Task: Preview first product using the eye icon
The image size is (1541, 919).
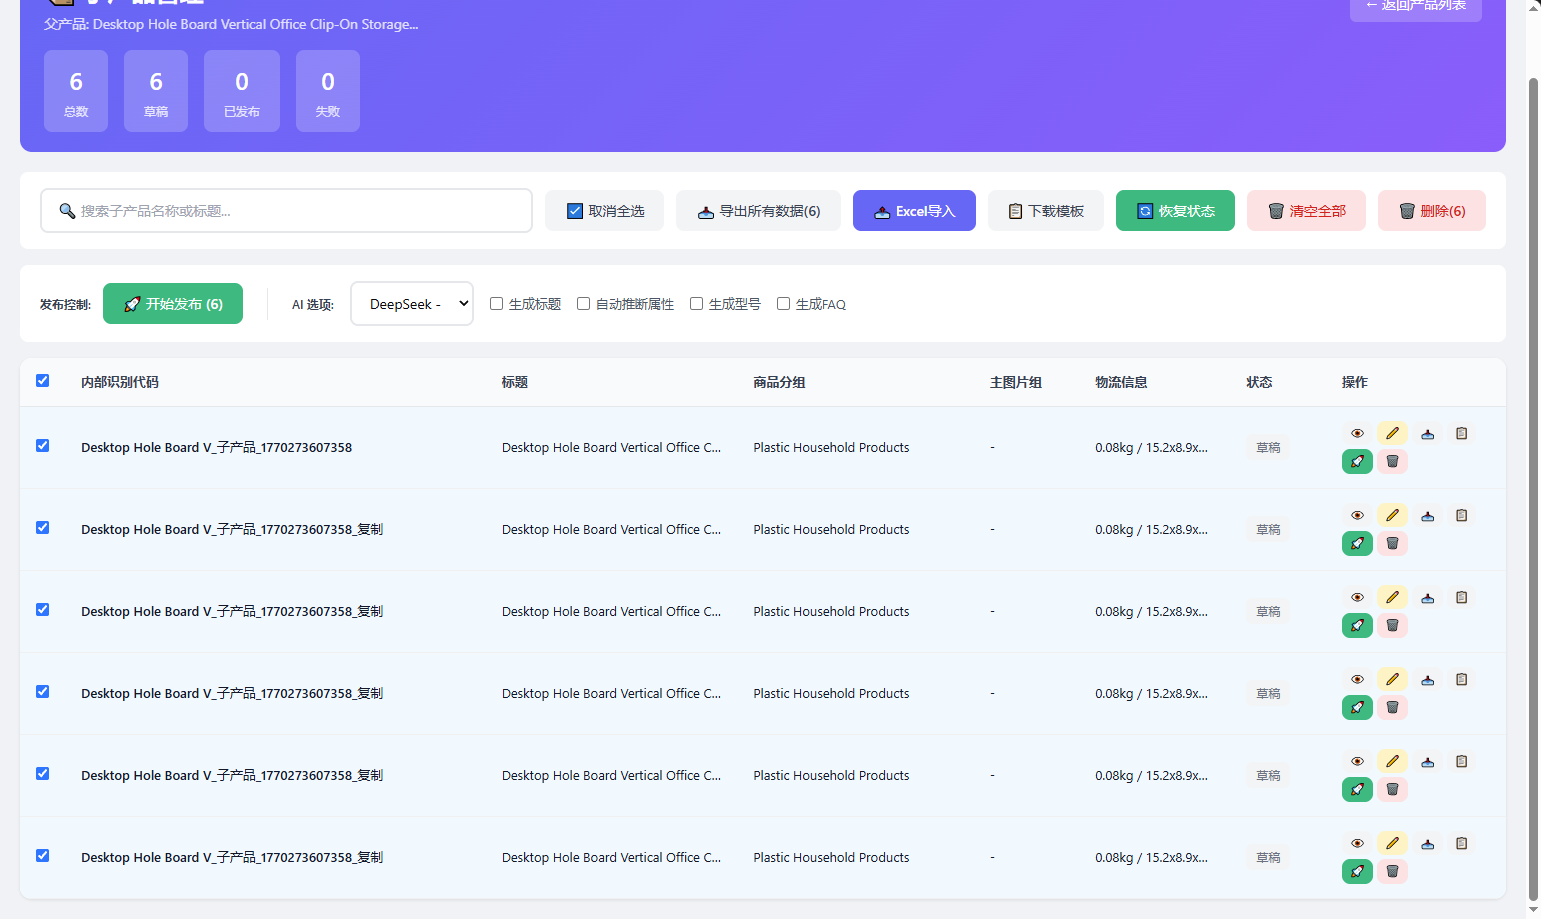Action: pos(1357,433)
